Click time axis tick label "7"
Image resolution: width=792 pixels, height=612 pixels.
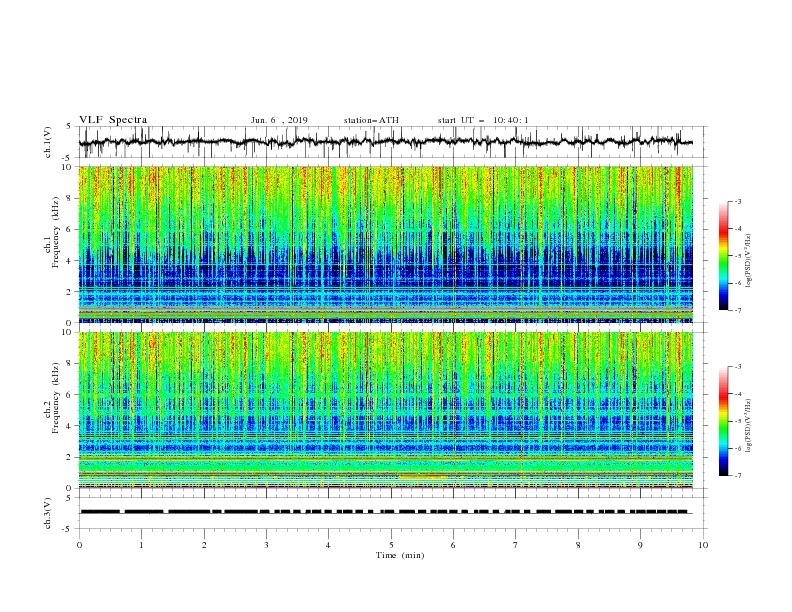(x=515, y=545)
